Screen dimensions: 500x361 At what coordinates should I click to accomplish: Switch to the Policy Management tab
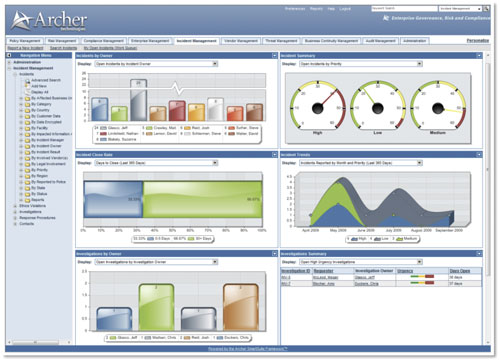25,41
